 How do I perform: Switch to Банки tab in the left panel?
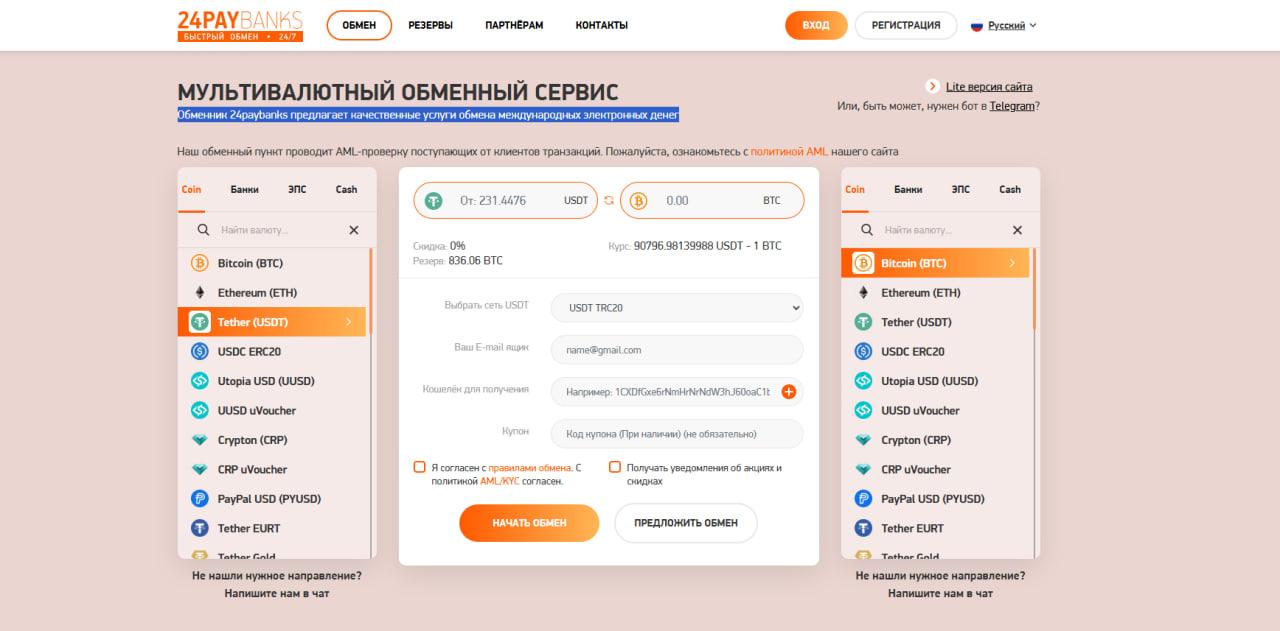(244, 189)
